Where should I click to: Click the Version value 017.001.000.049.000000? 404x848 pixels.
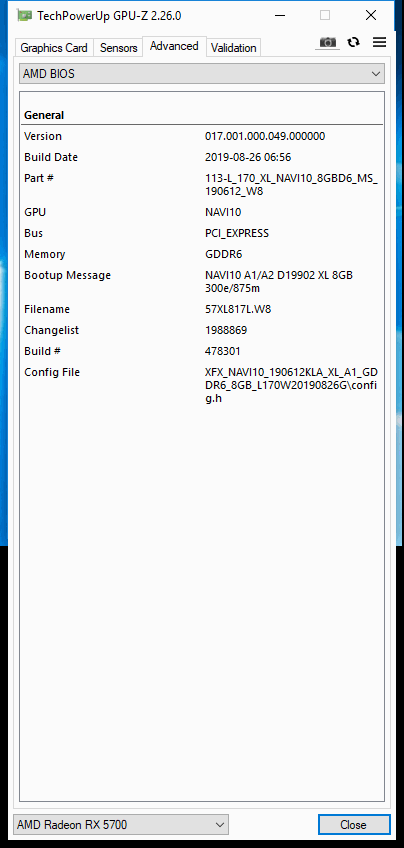tap(265, 136)
